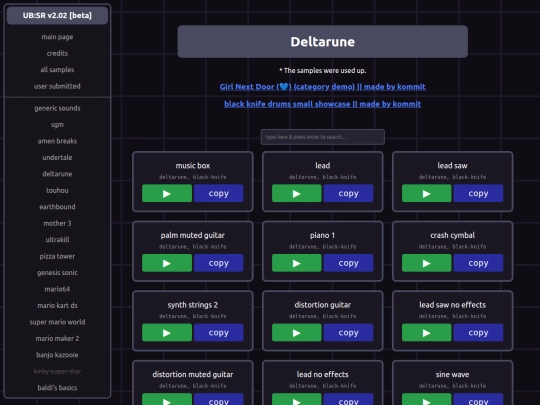540x405 pixels.
Task: Play the lead saw no effects sample
Action: (426, 332)
